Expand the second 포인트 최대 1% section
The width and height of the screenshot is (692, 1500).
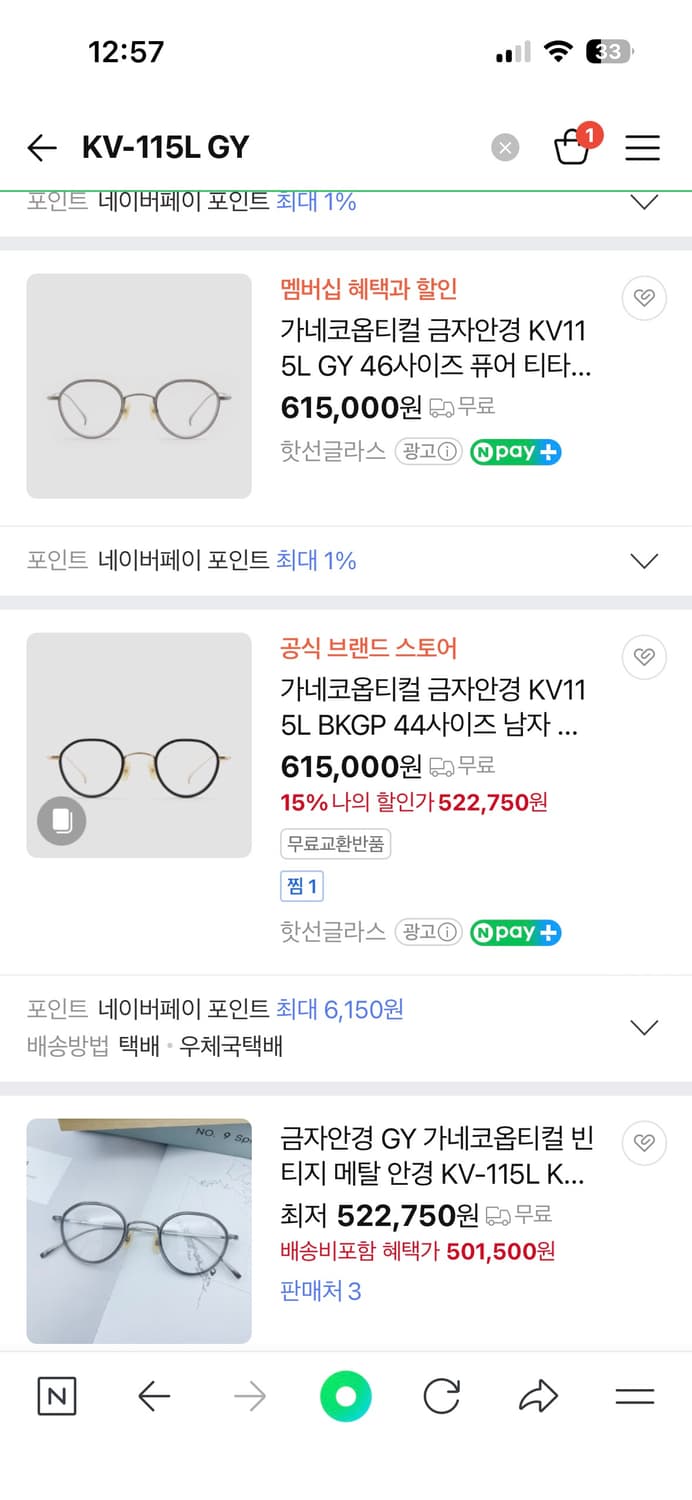pos(644,560)
